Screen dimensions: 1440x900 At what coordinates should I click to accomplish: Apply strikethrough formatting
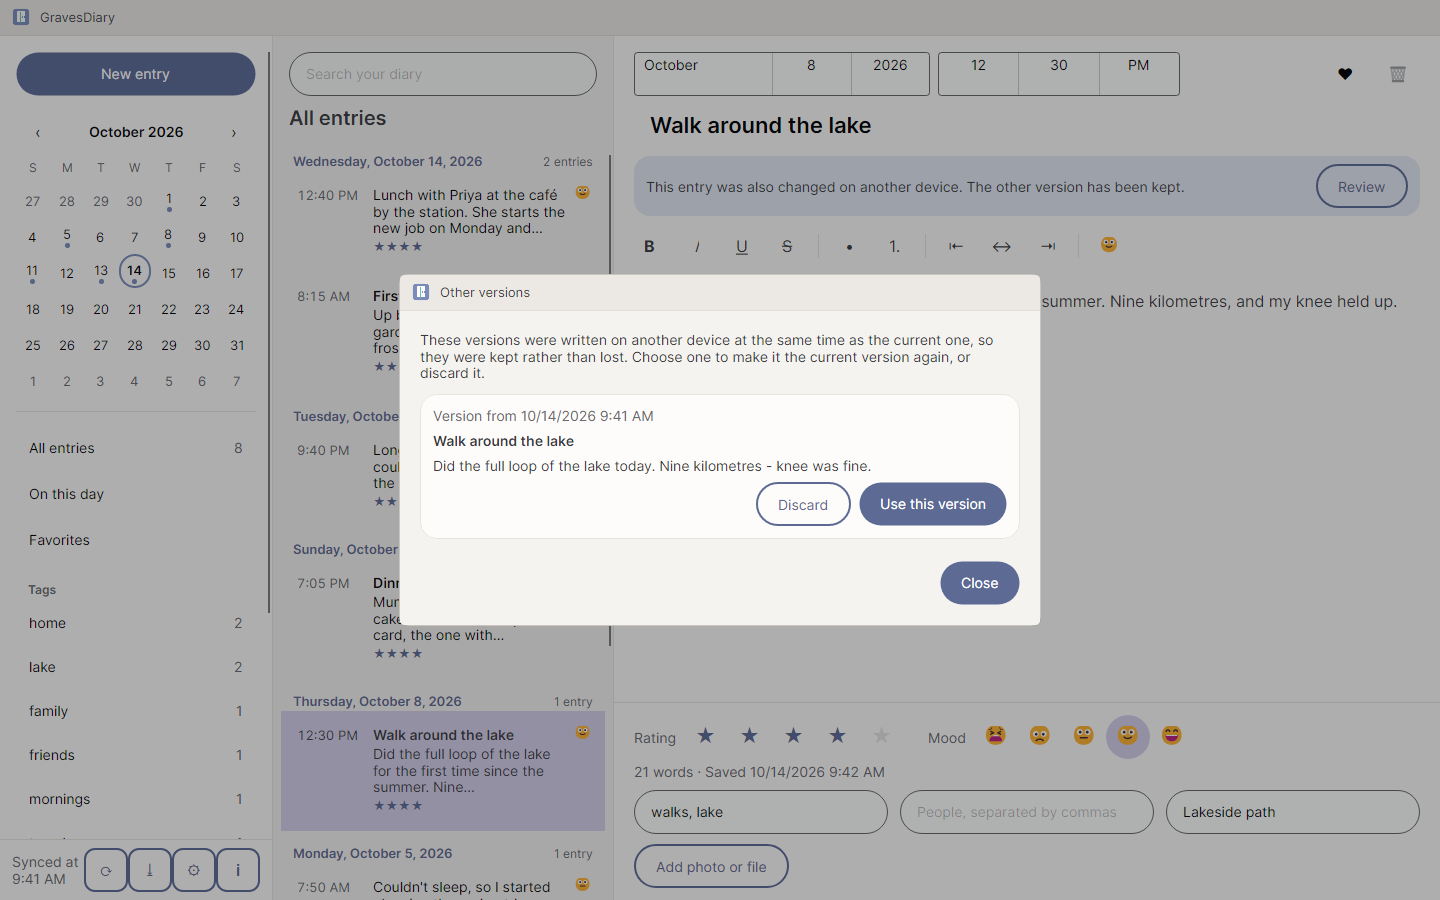[787, 246]
